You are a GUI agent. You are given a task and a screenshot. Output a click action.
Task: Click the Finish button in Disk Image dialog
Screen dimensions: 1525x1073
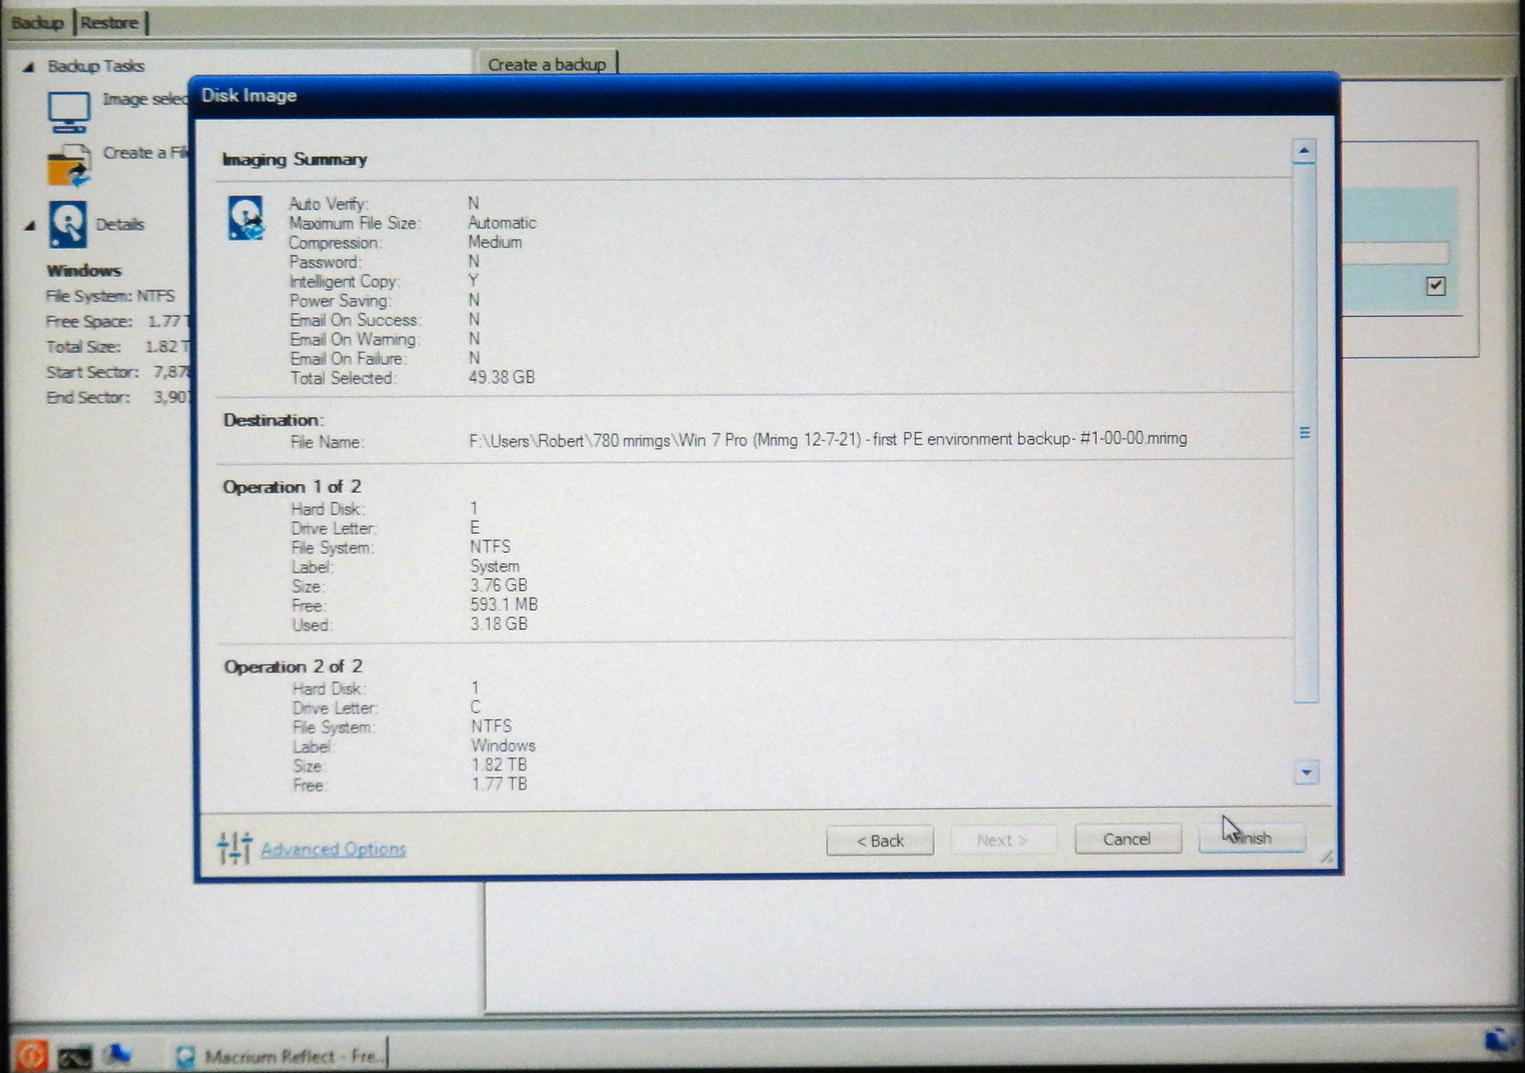(1251, 838)
